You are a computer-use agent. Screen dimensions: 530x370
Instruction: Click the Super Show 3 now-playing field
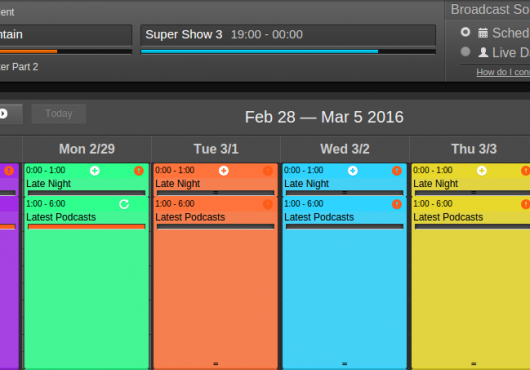[x=288, y=34]
